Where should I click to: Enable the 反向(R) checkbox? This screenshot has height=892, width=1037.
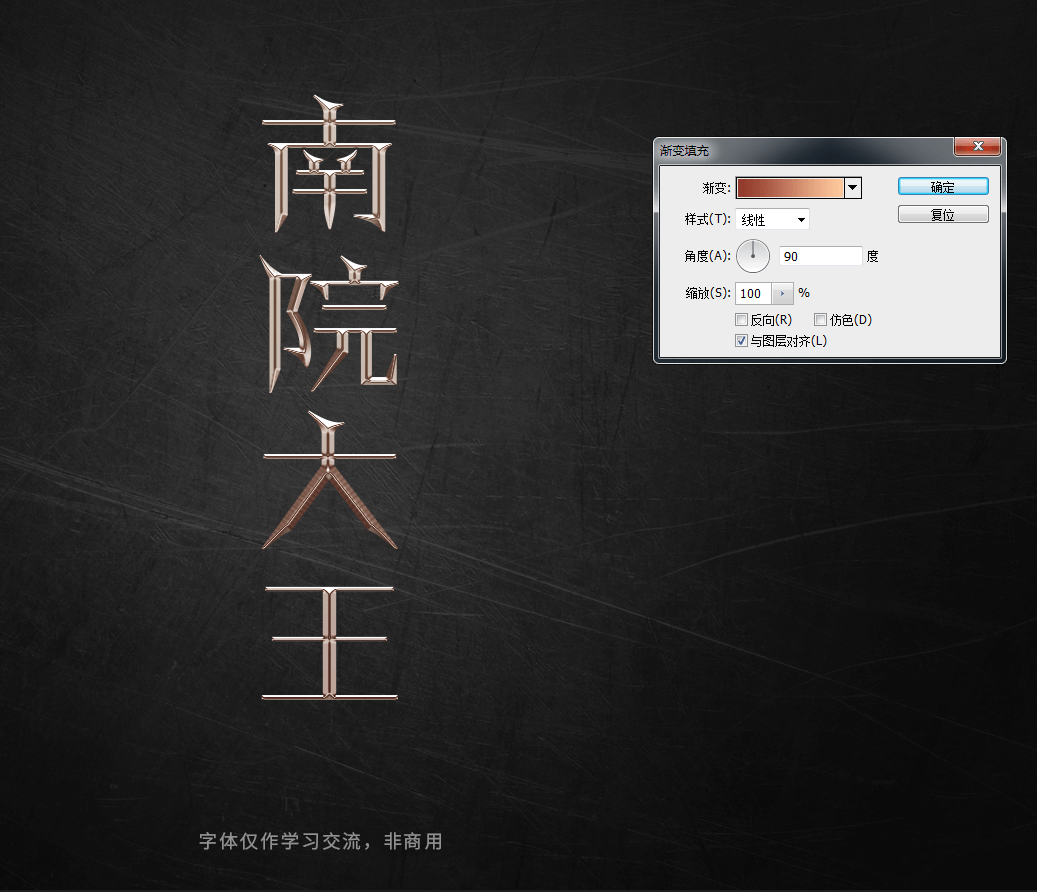click(x=742, y=319)
